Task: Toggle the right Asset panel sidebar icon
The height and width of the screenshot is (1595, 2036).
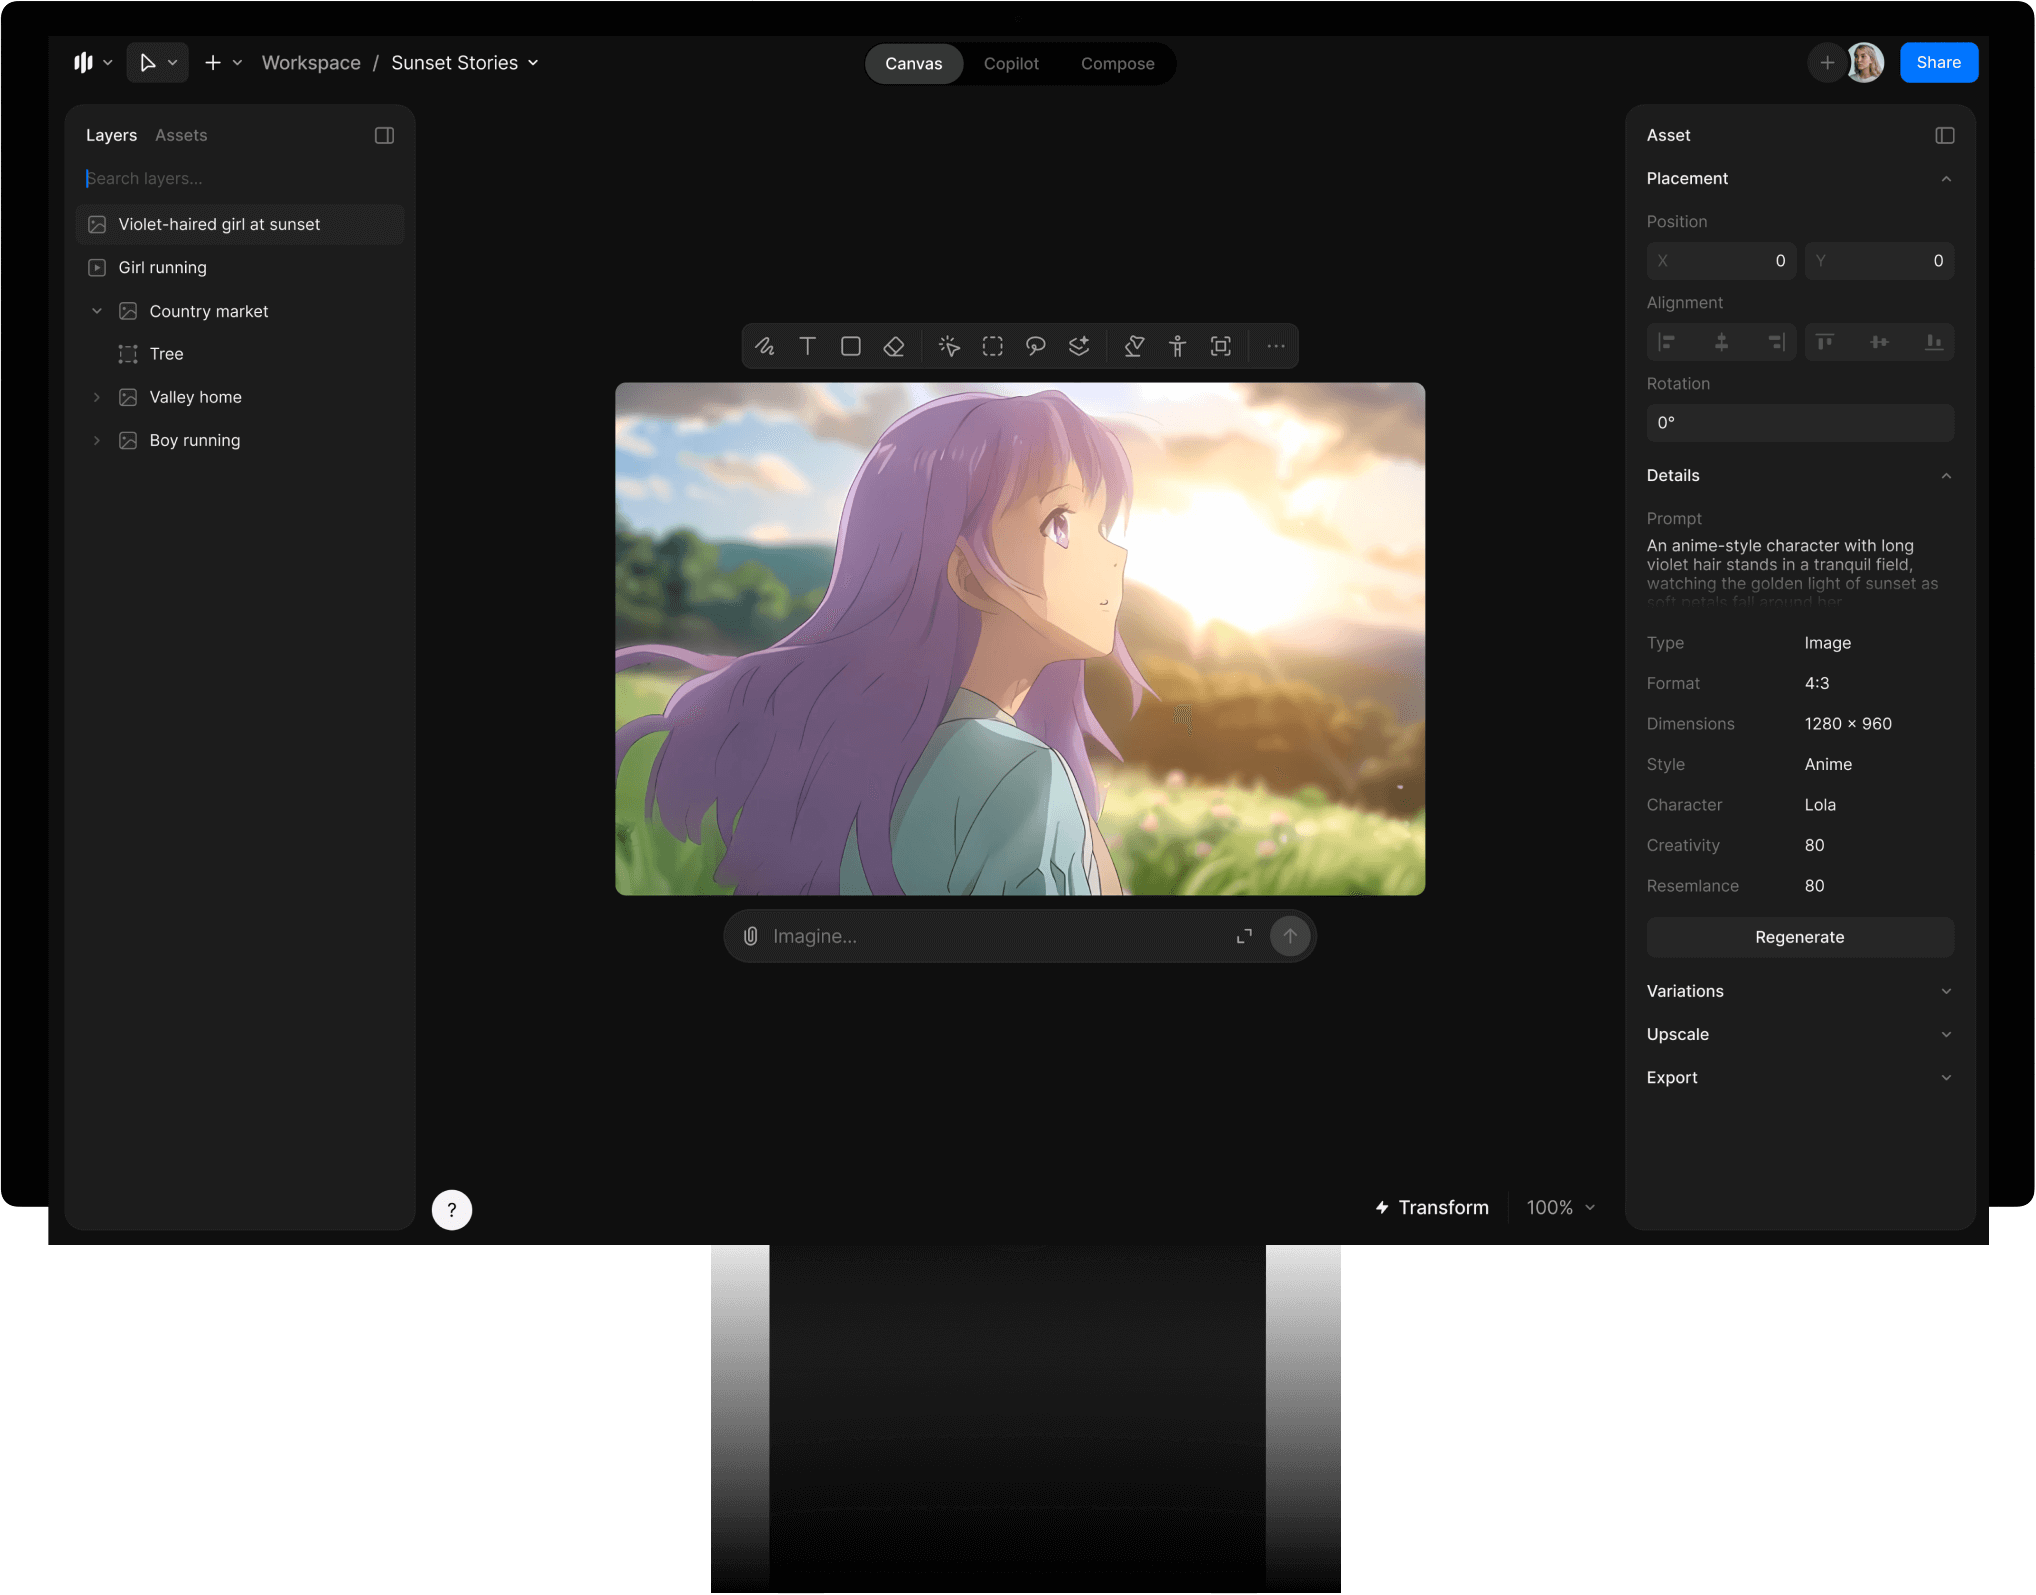Action: click(1944, 135)
